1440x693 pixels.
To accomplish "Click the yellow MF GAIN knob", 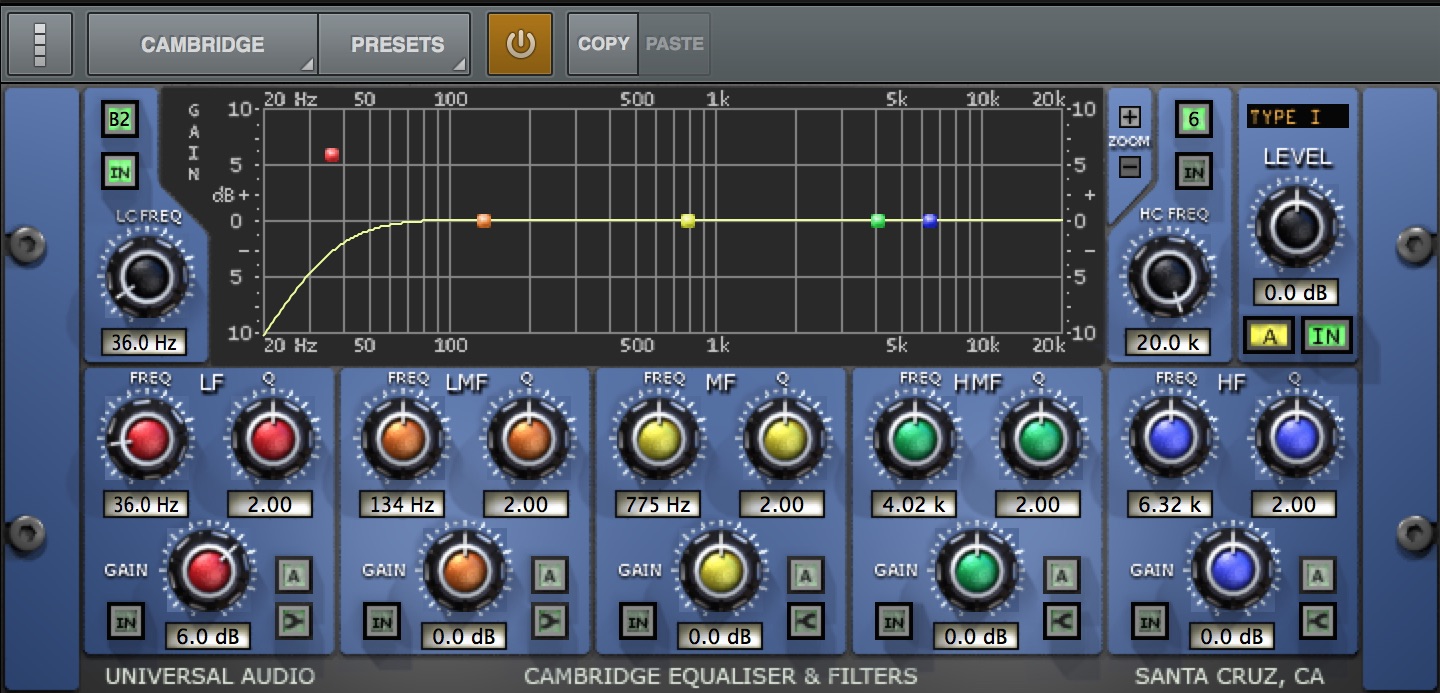I will [x=720, y=569].
